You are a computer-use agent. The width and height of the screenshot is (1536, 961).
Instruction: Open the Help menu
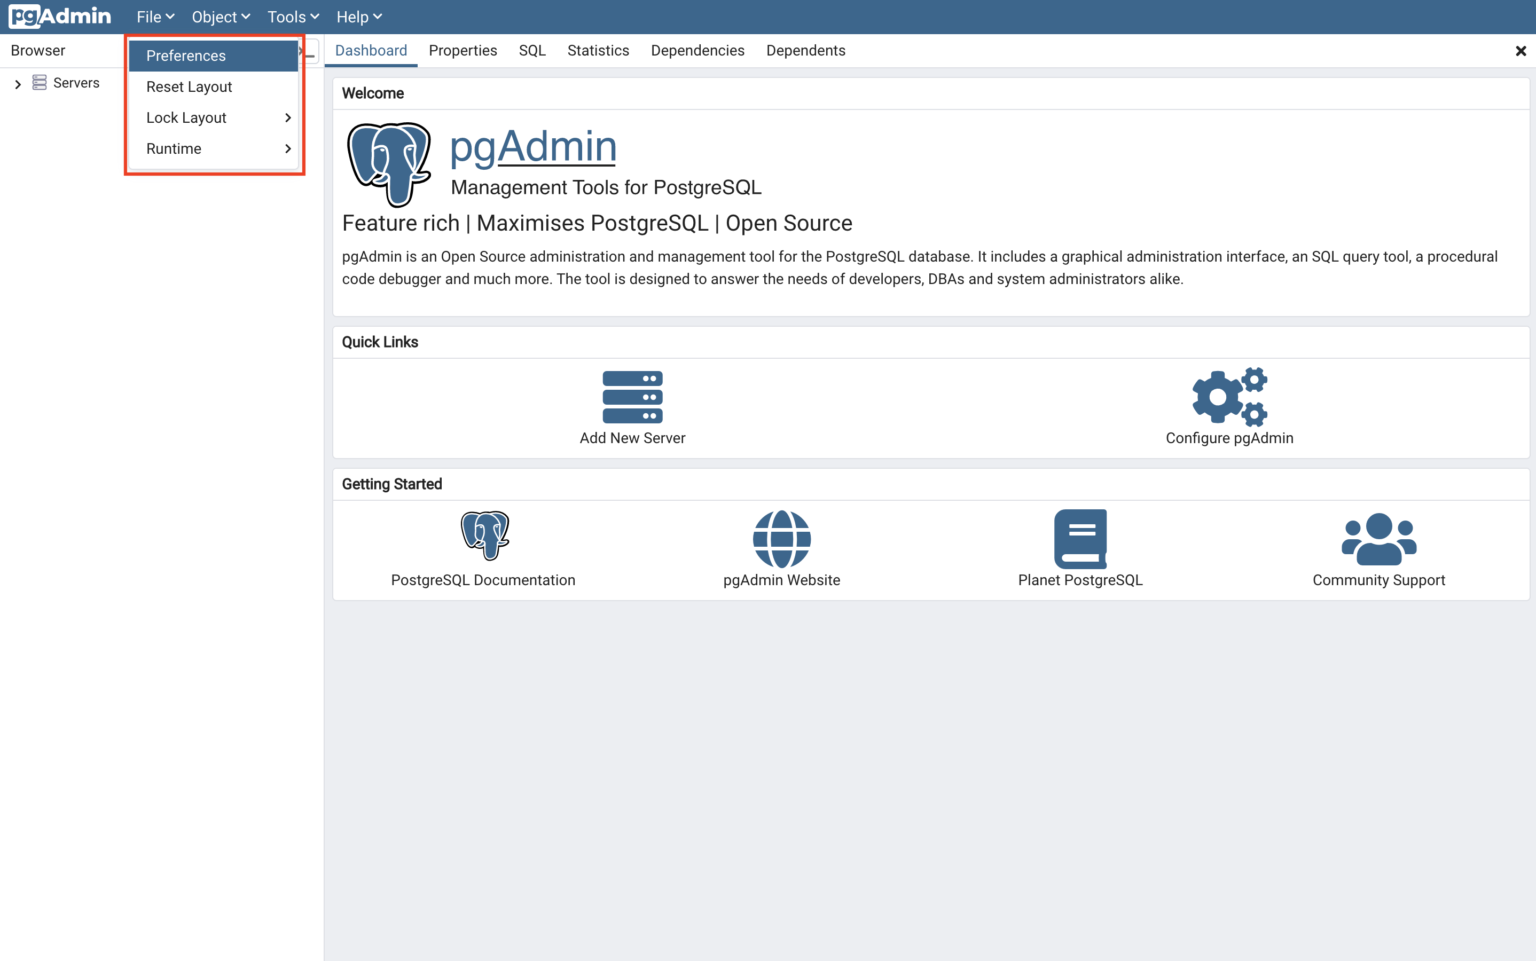tap(359, 17)
